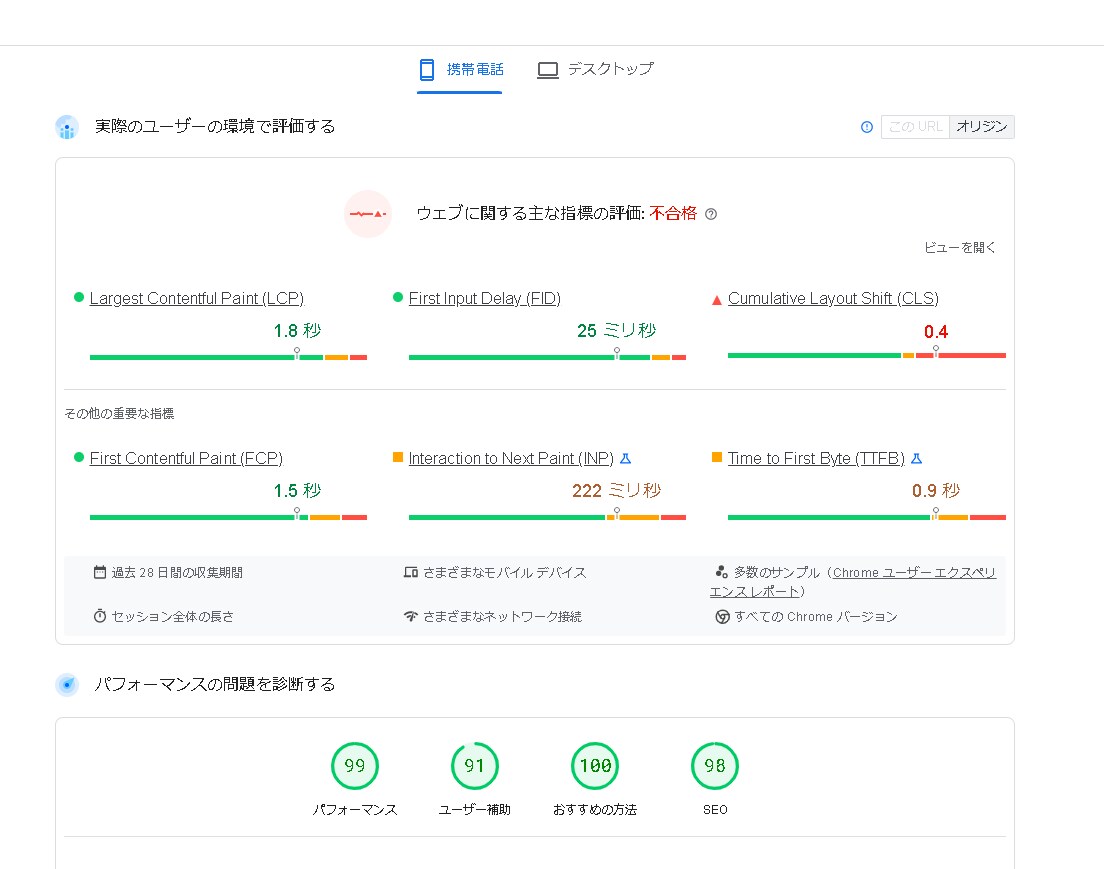Click the TTFB value 0.9 秒
1104x869 pixels.
tap(936, 490)
